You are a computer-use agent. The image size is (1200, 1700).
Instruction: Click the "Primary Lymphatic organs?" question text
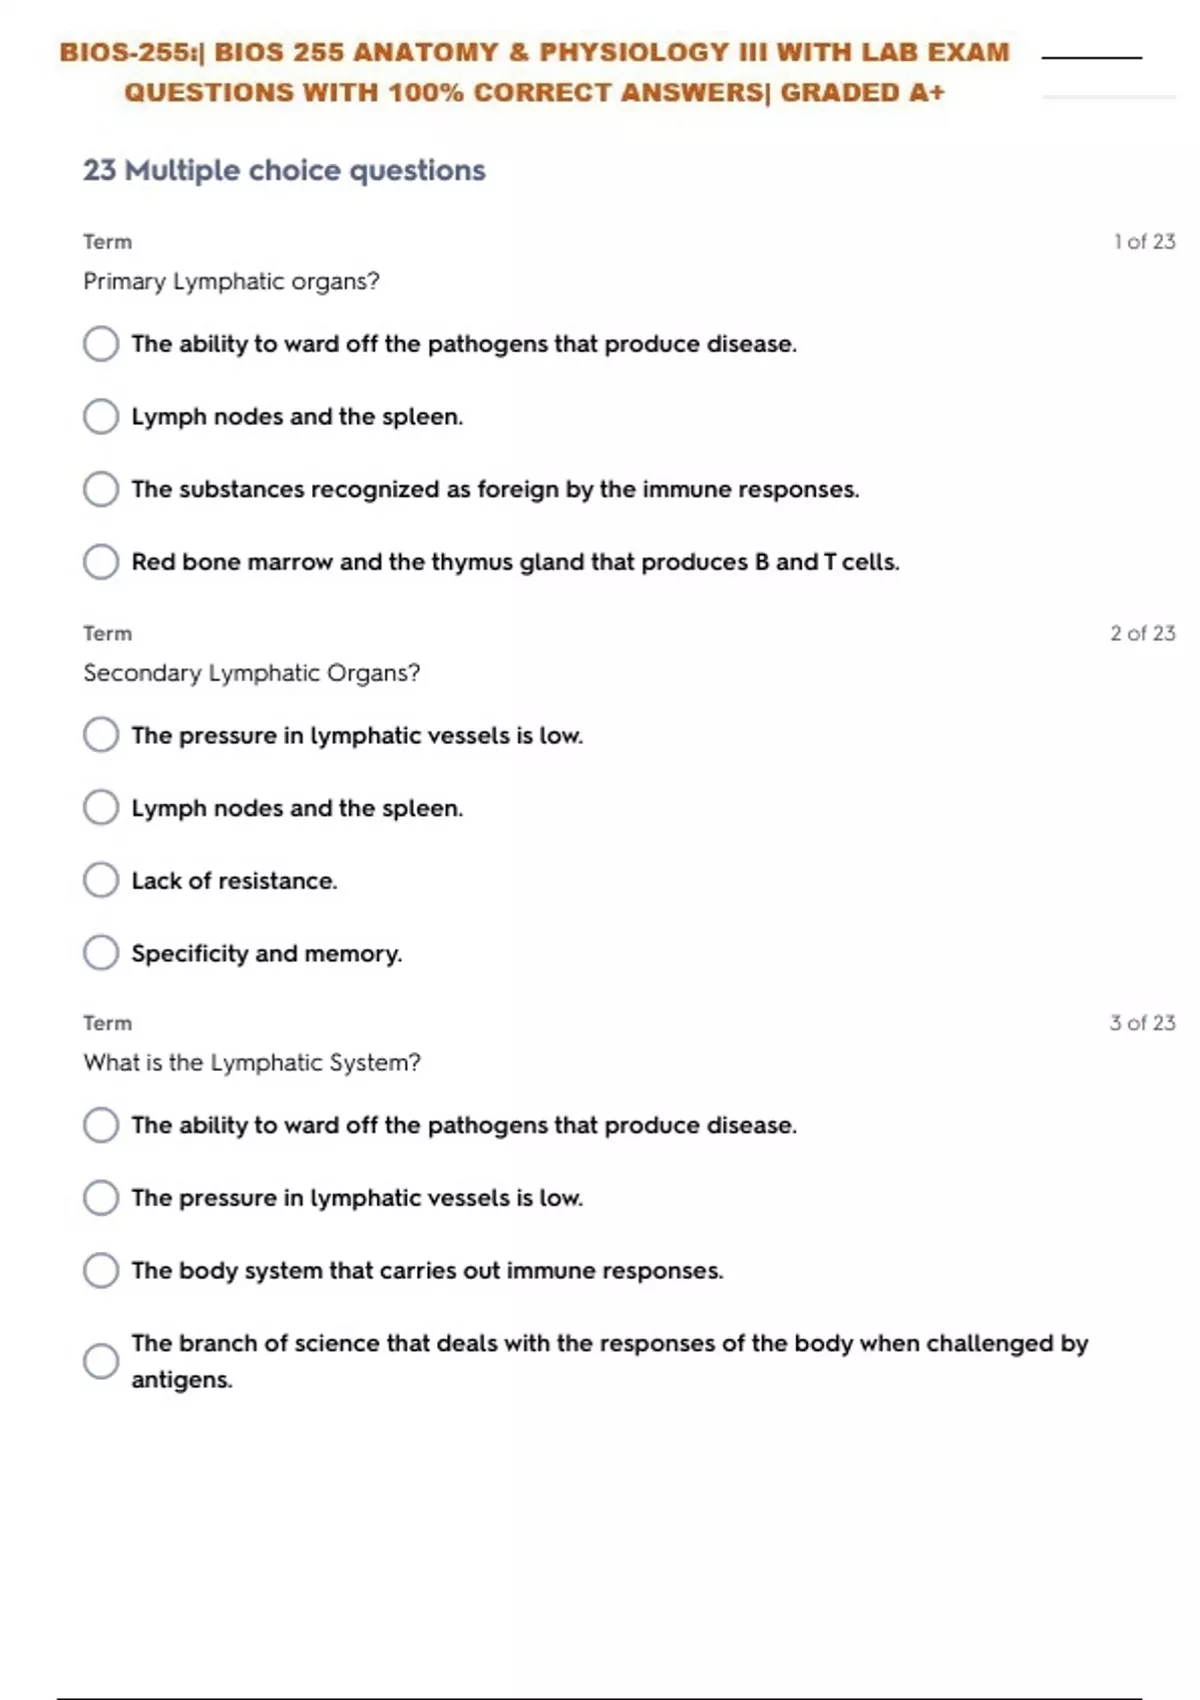(231, 282)
